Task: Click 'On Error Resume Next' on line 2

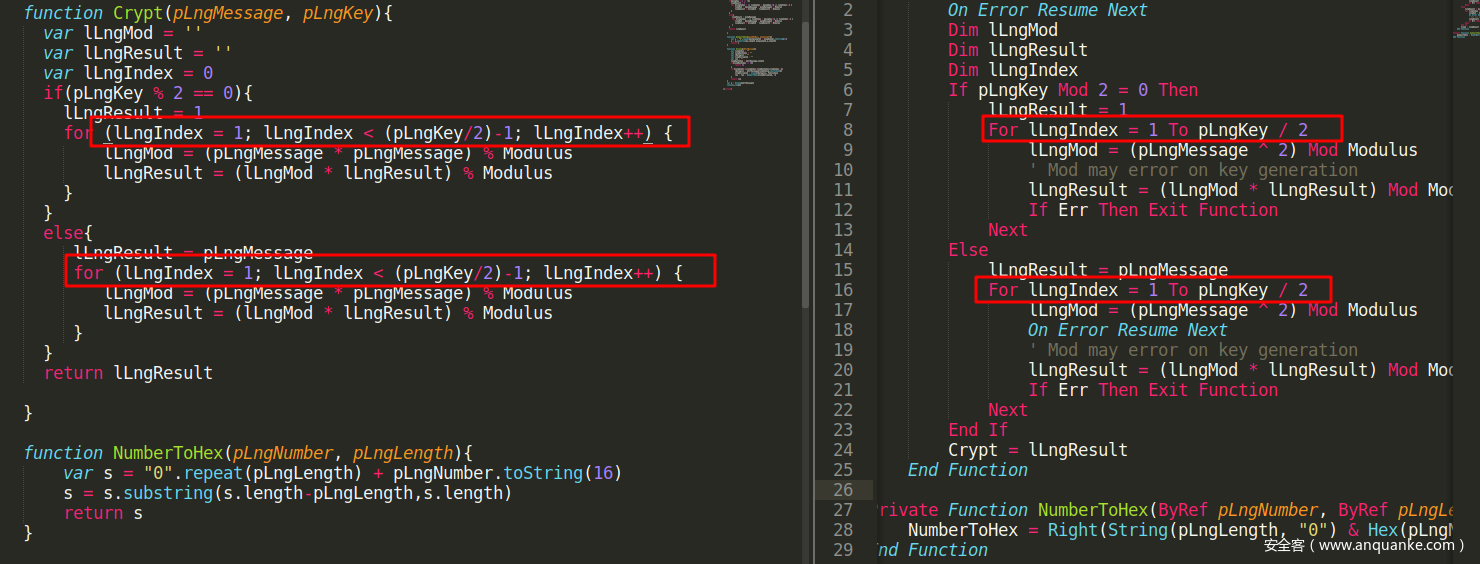Action: [x=1048, y=10]
